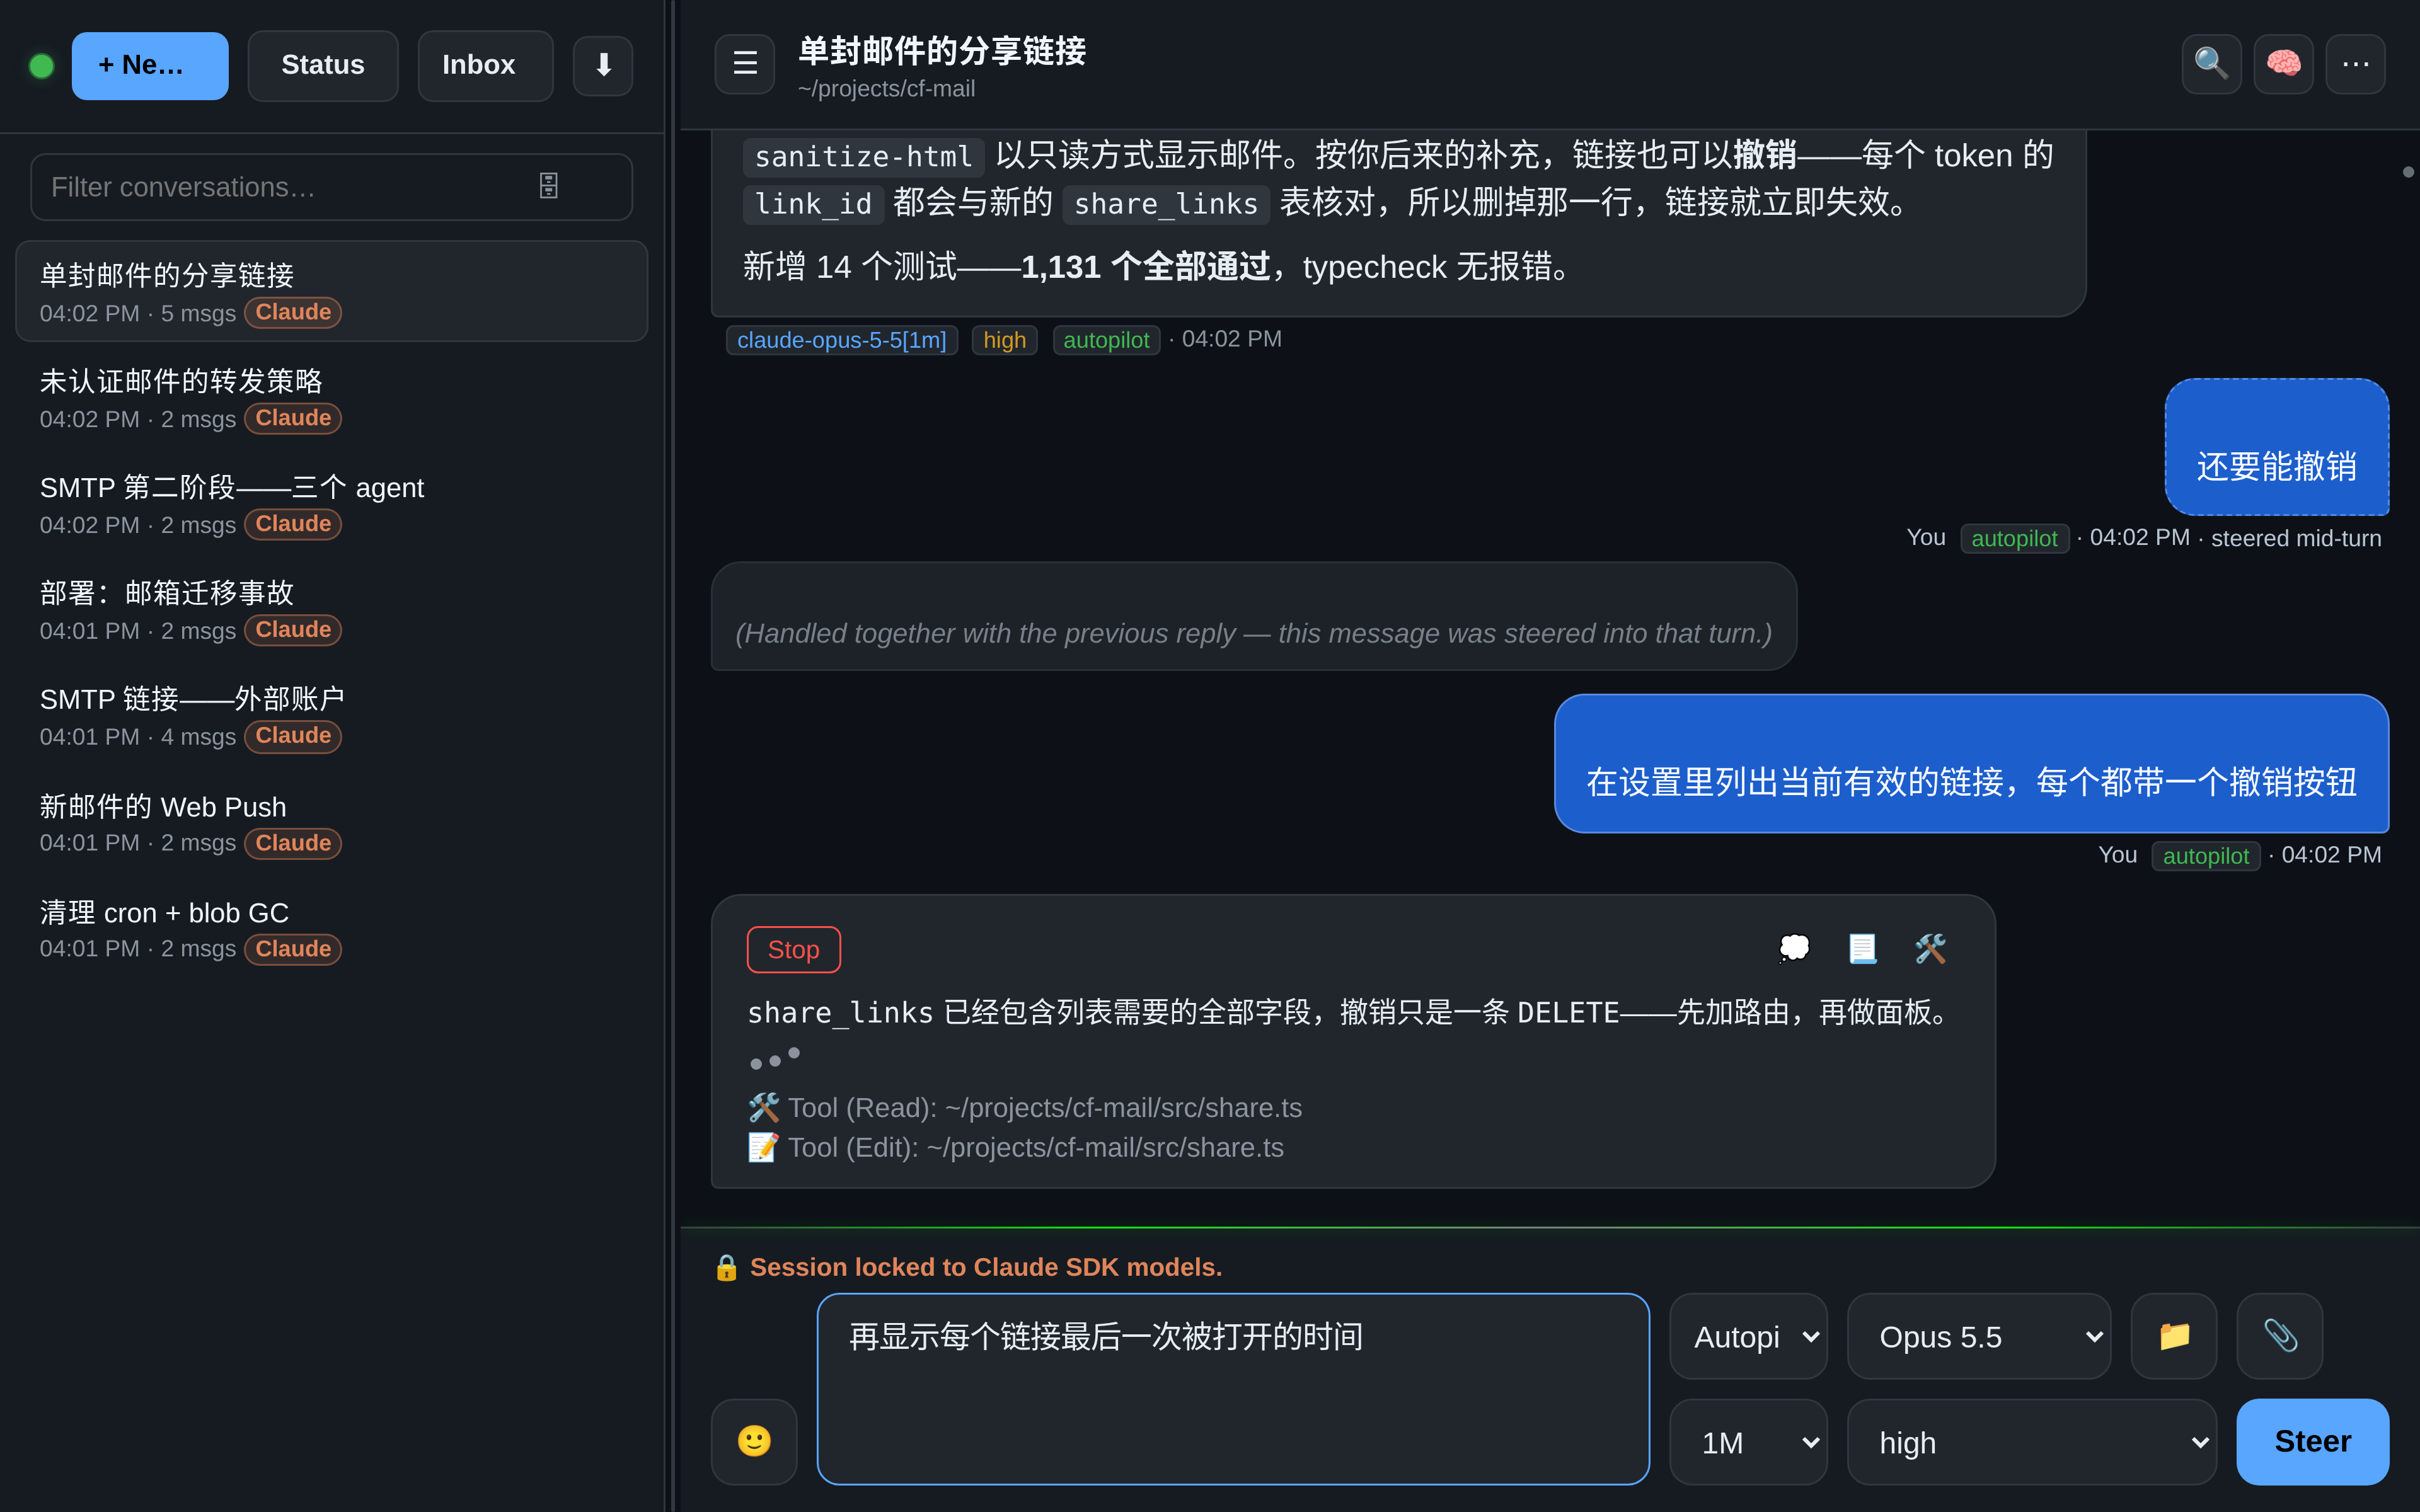Open the high effort dropdown
The image size is (2420, 1512).
[2032, 1442]
